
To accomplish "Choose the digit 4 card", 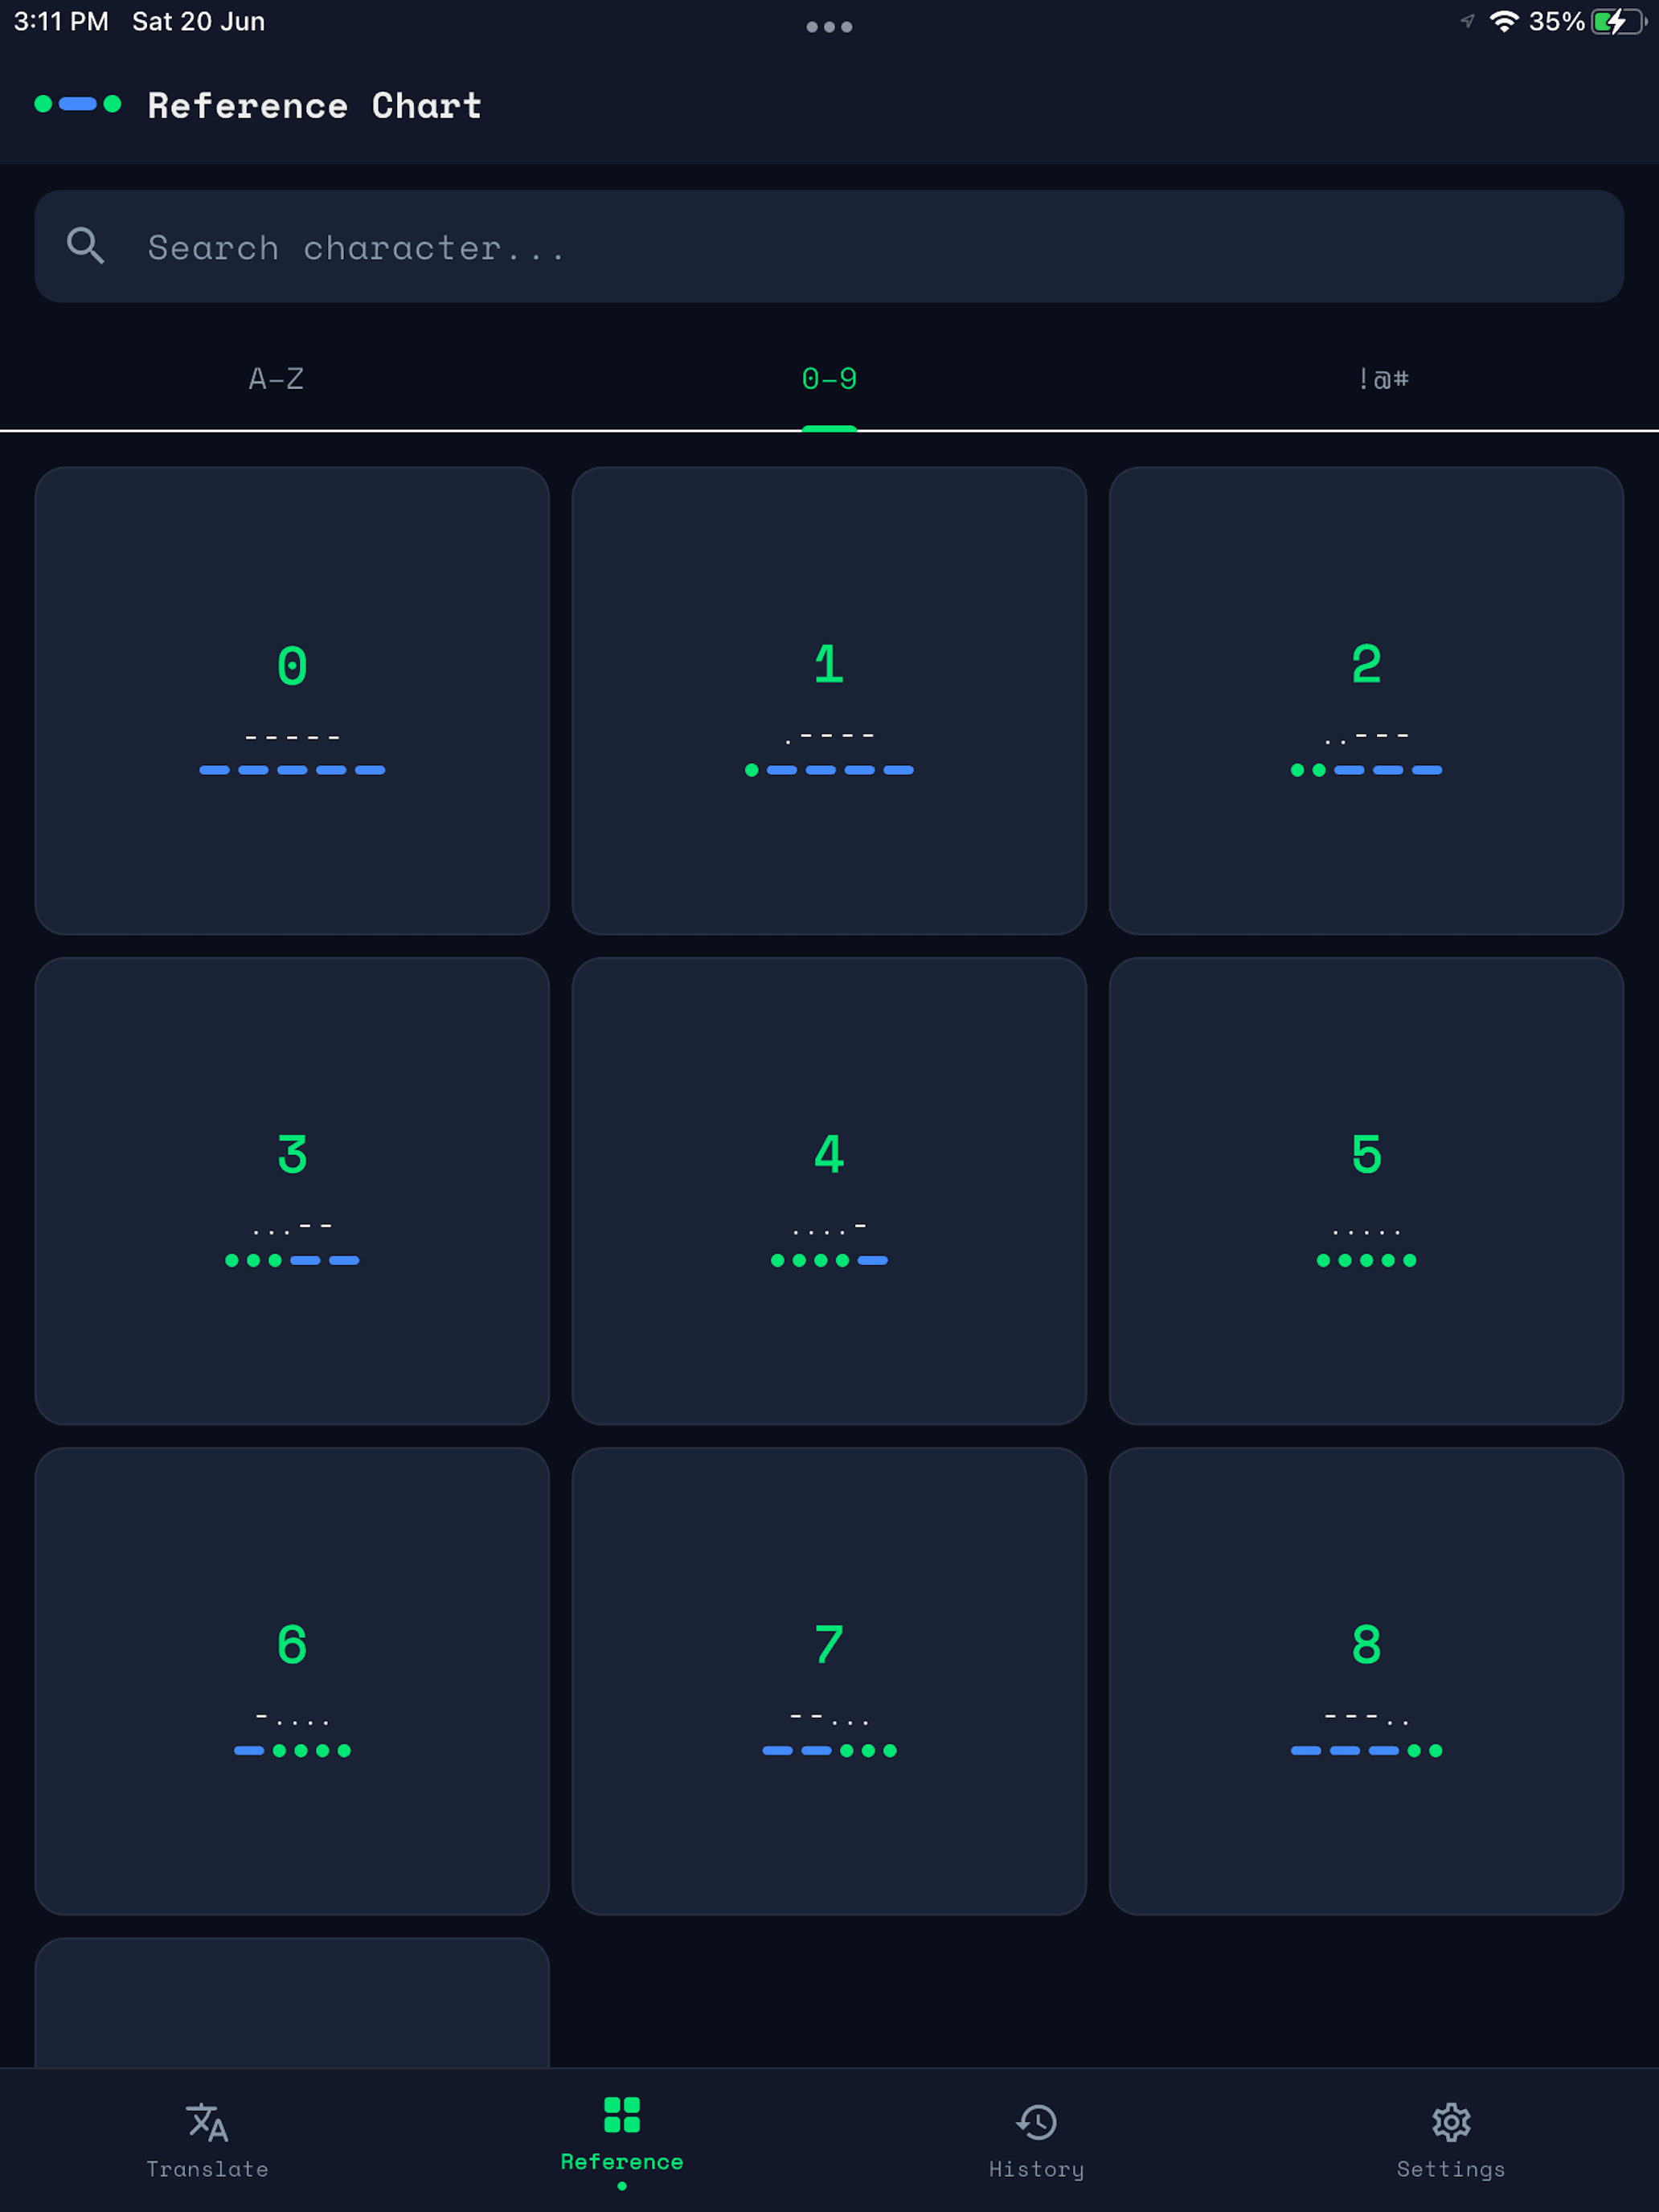I will [829, 1191].
